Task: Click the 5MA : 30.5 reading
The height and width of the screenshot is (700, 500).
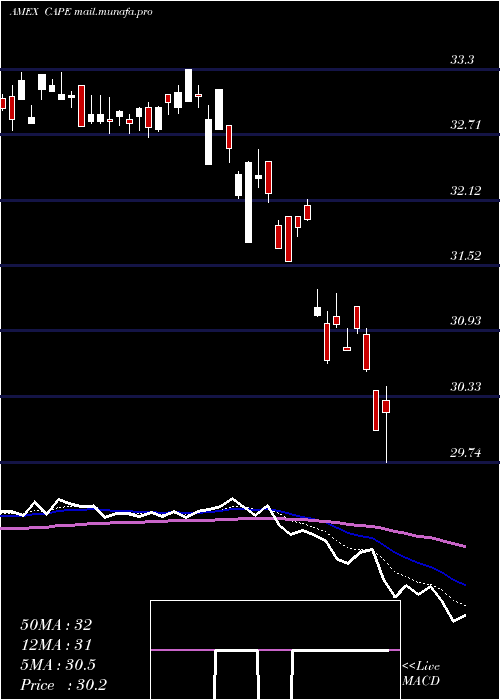Action: click(58, 665)
